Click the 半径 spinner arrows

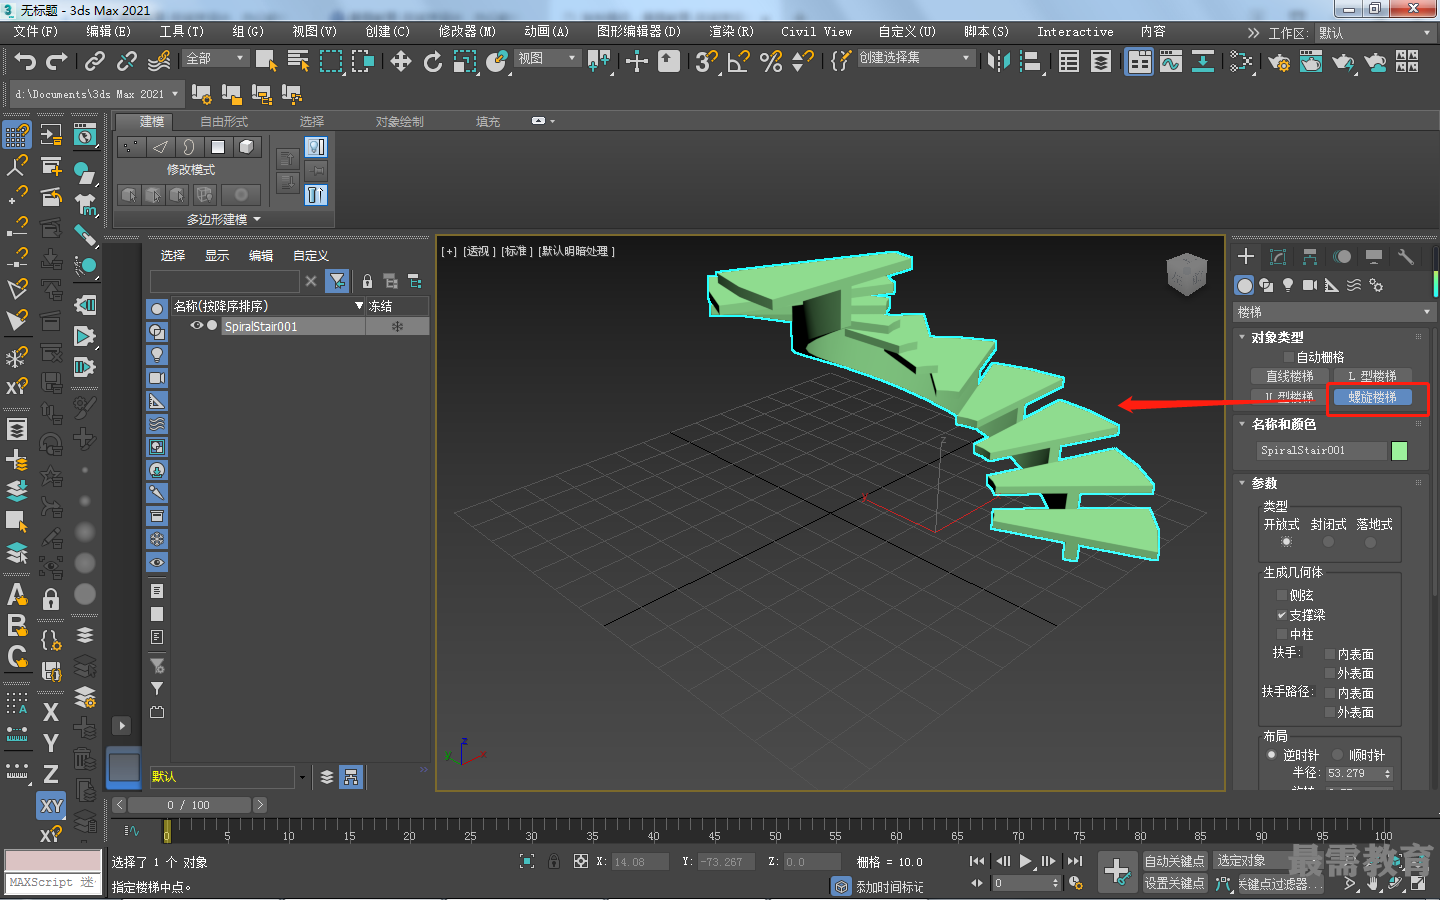tap(1387, 773)
